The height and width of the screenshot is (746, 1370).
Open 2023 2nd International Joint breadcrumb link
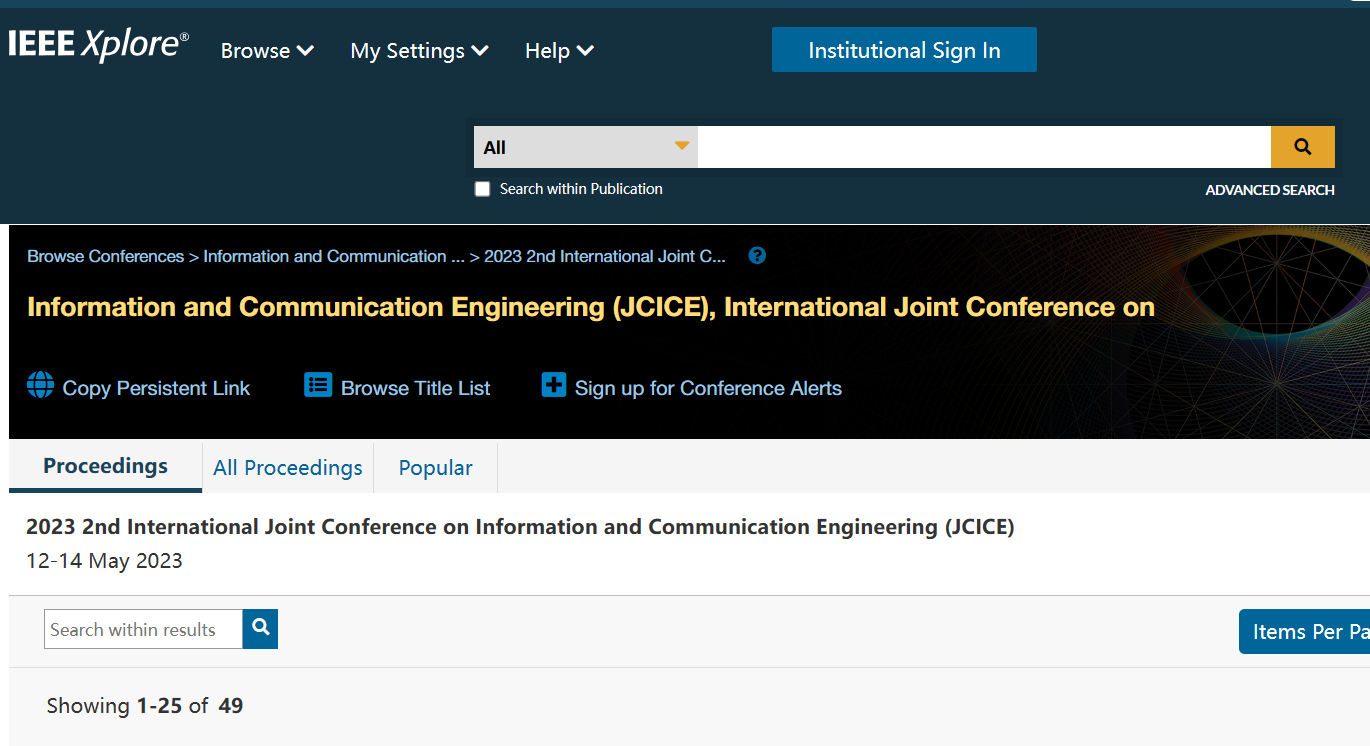pyautogui.click(x=605, y=256)
